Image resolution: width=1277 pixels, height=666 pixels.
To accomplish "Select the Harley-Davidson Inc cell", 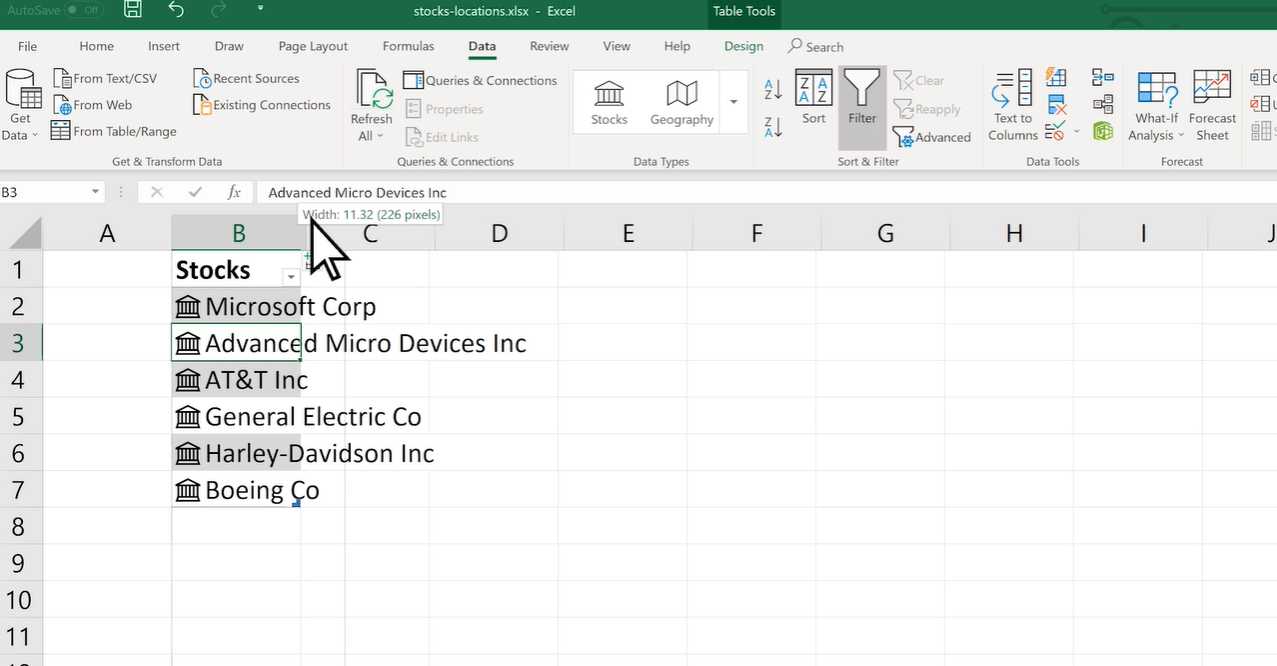I will pos(237,453).
